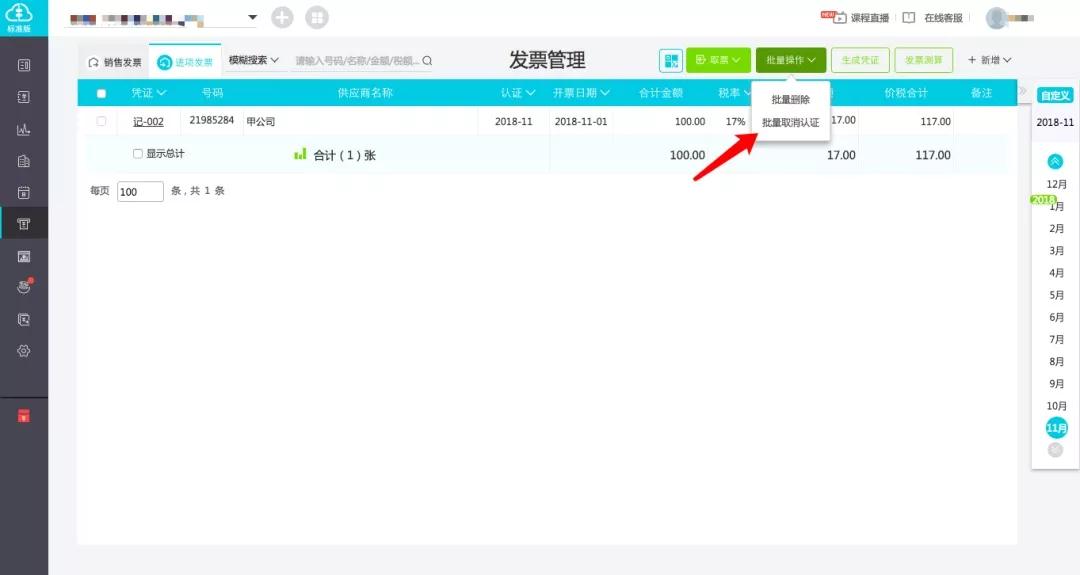This screenshot has height=575, width=1080.
Task: Open the red shop icon in sidebar
Action: [x=23, y=415]
